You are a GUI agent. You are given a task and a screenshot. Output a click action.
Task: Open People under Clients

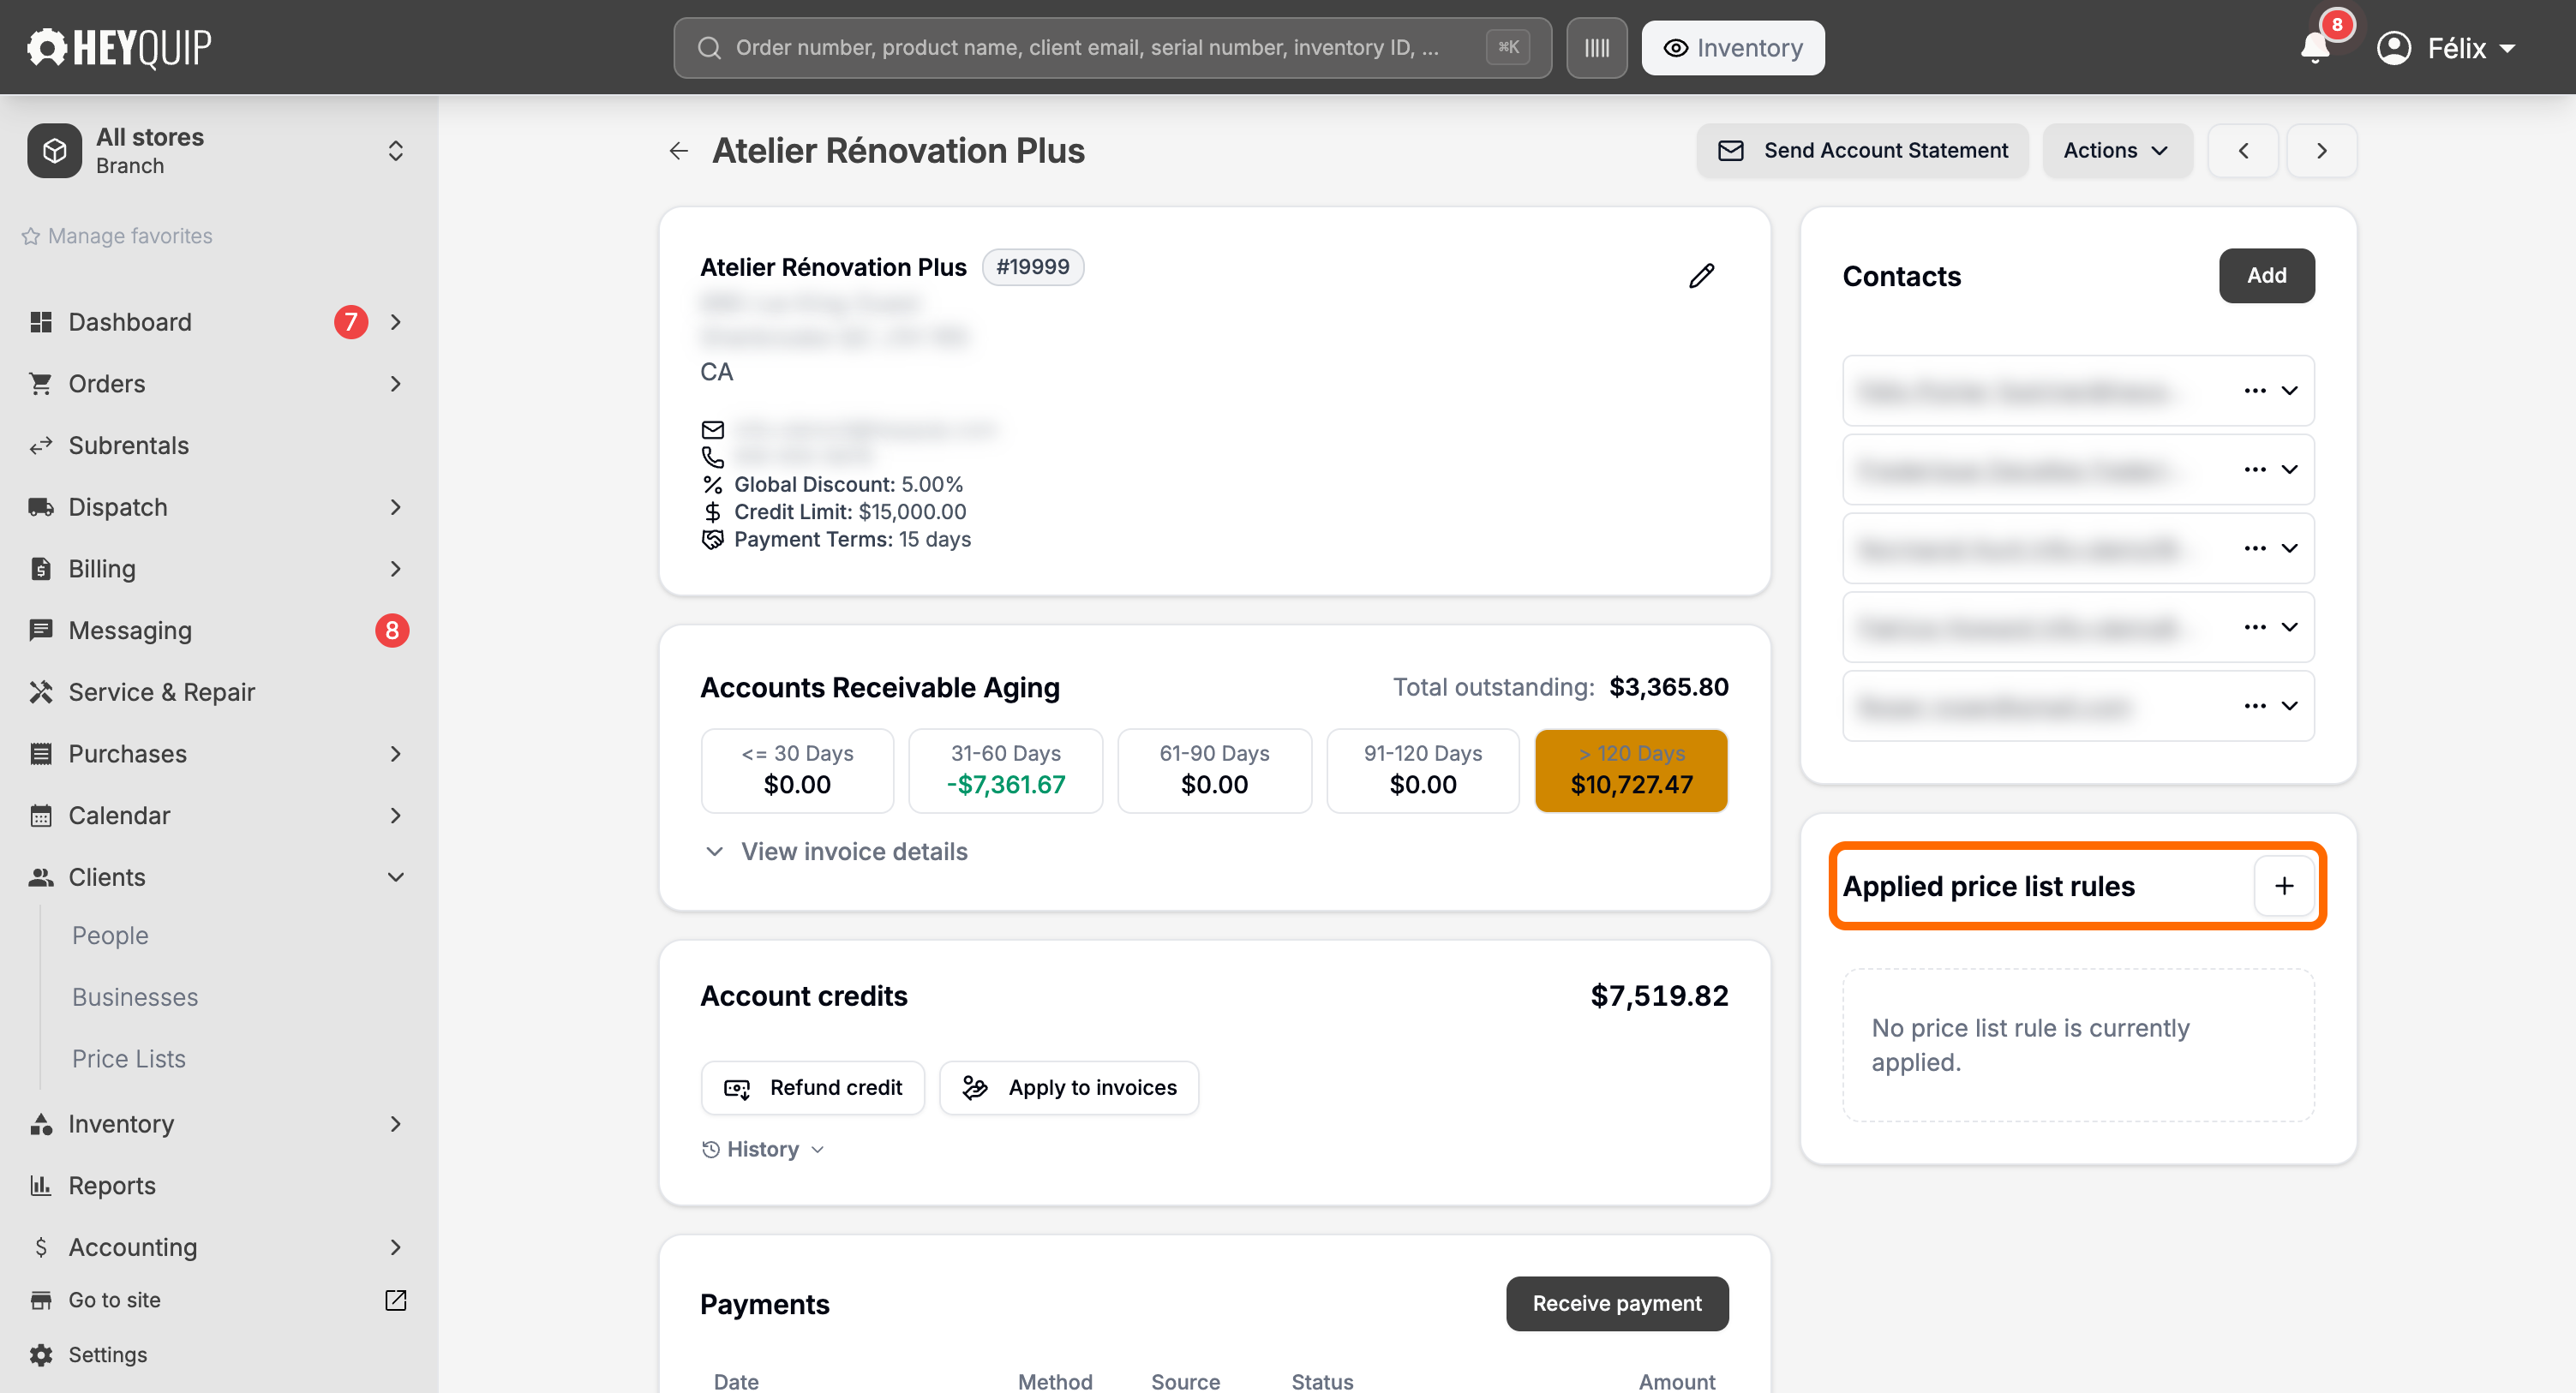[x=110, y=936]
